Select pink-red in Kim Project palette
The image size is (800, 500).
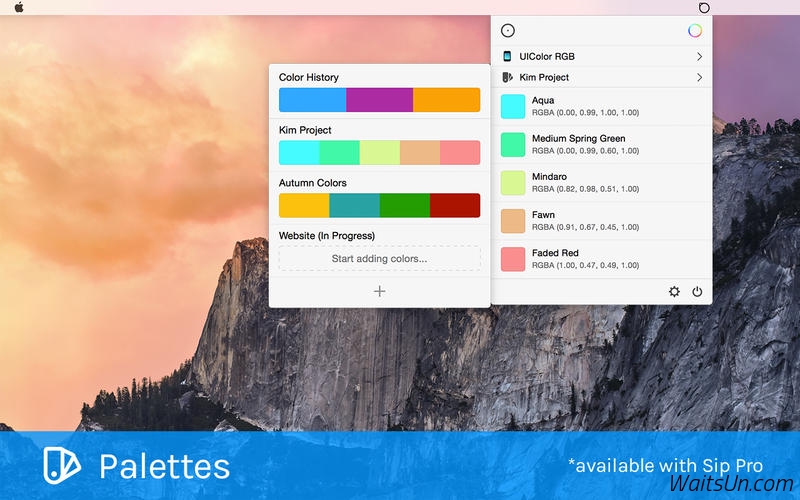460,153
